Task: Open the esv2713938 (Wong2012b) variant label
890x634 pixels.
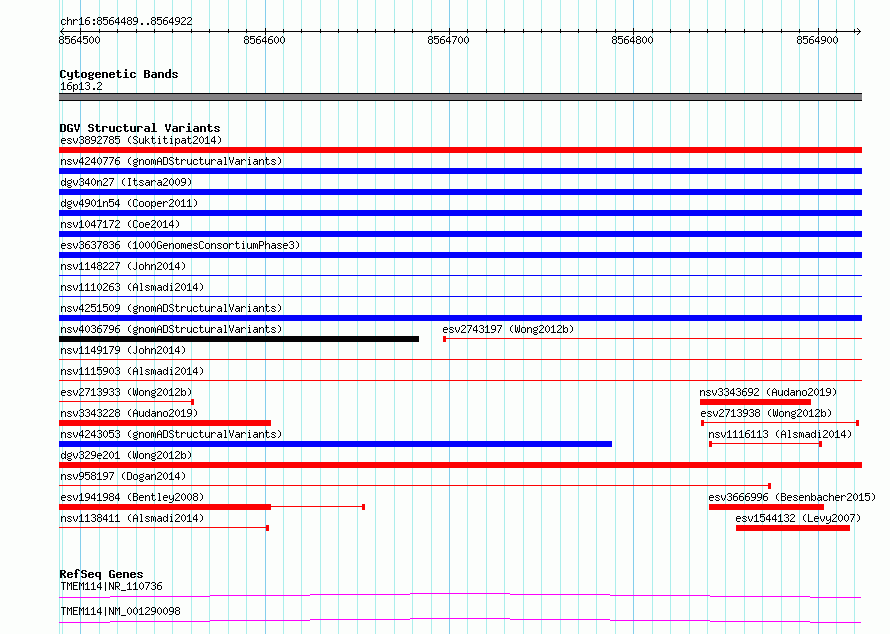Action: point(766,413)
